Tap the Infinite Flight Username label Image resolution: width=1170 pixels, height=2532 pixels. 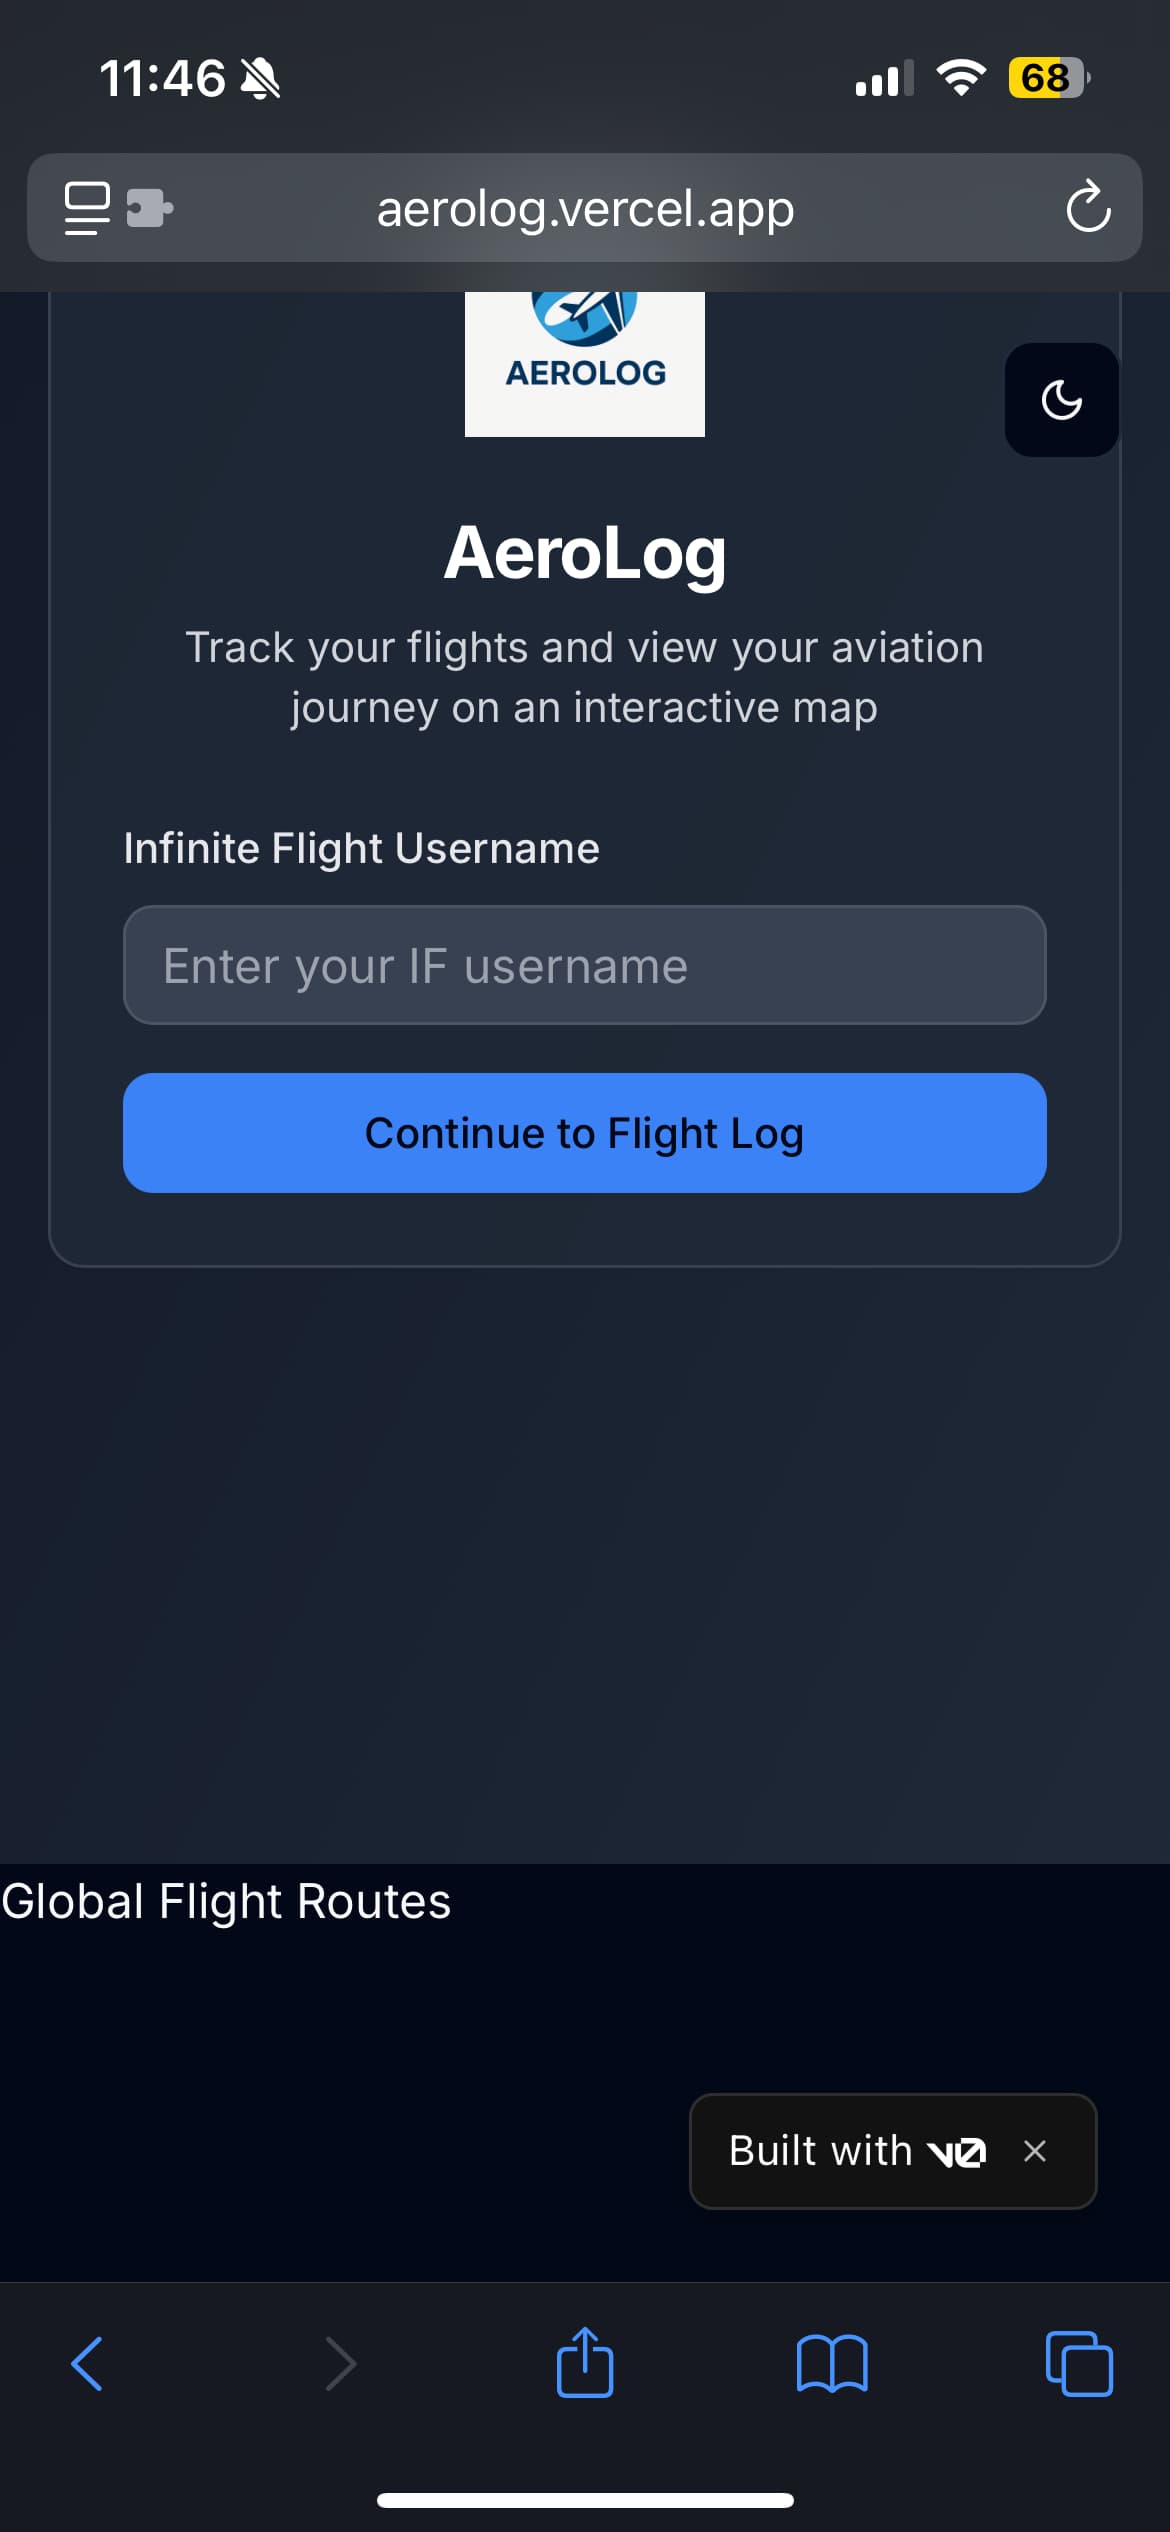tap(361, 848)
